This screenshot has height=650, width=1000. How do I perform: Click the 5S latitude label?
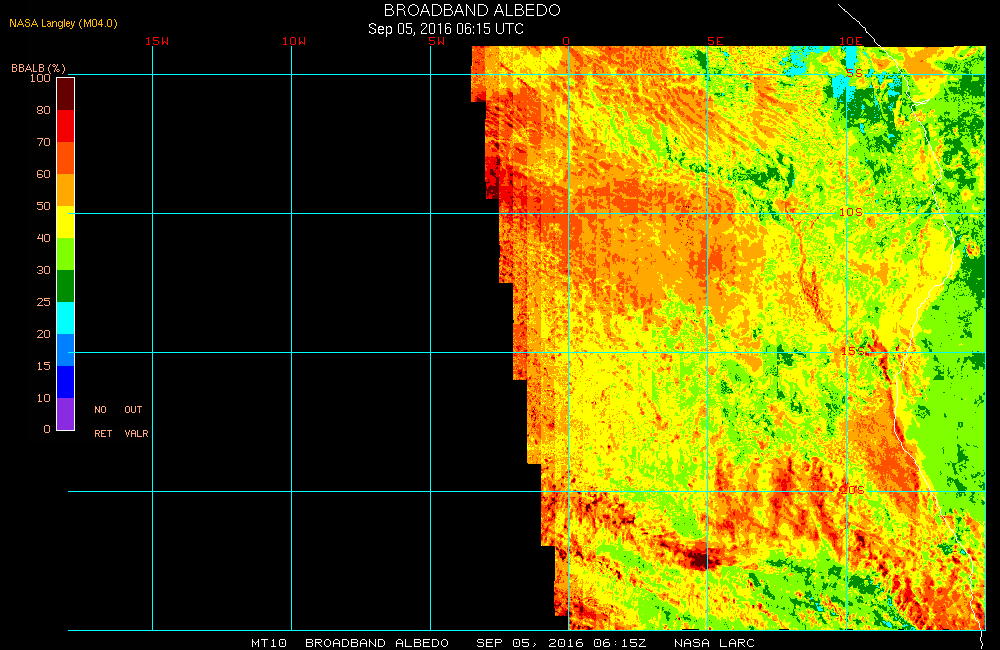tap(855, 73)
